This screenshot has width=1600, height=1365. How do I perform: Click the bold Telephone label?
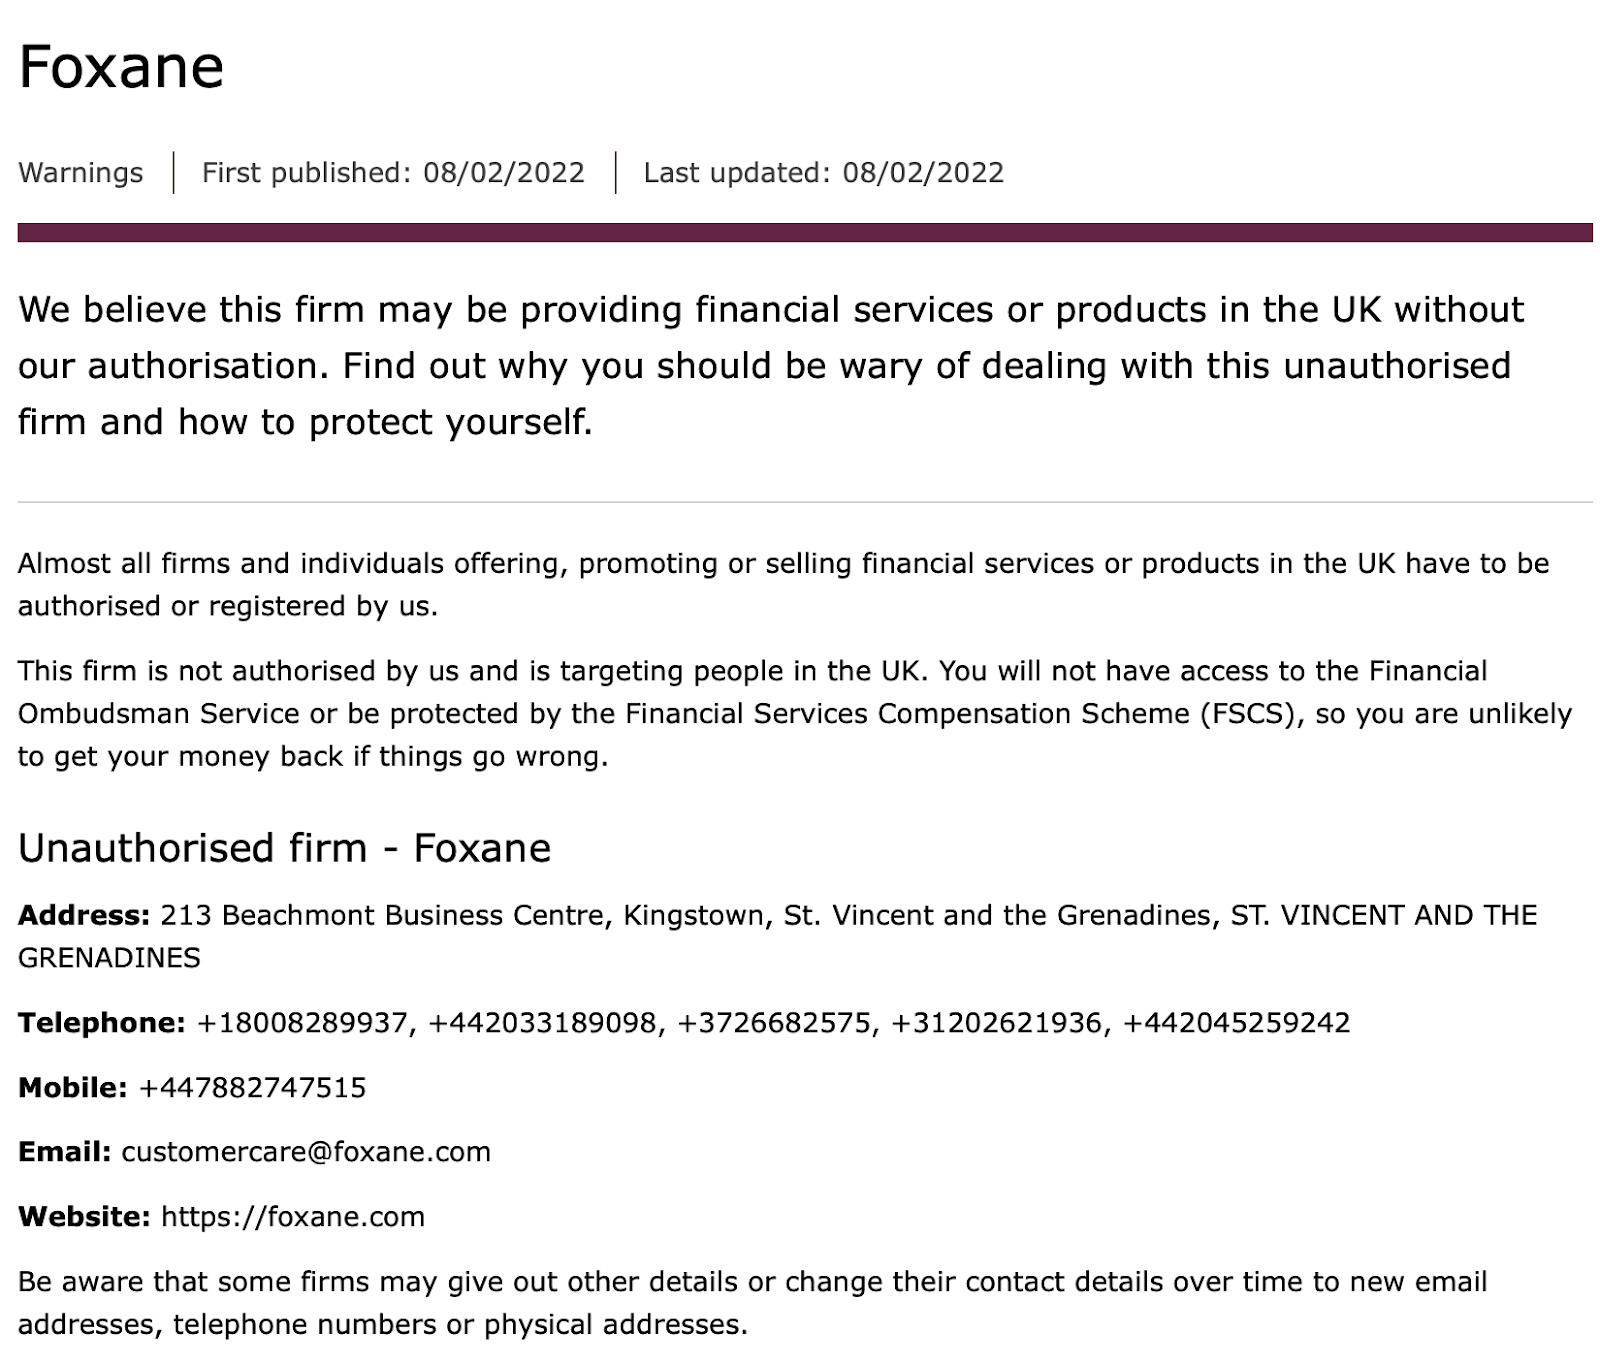[102, 1023]
